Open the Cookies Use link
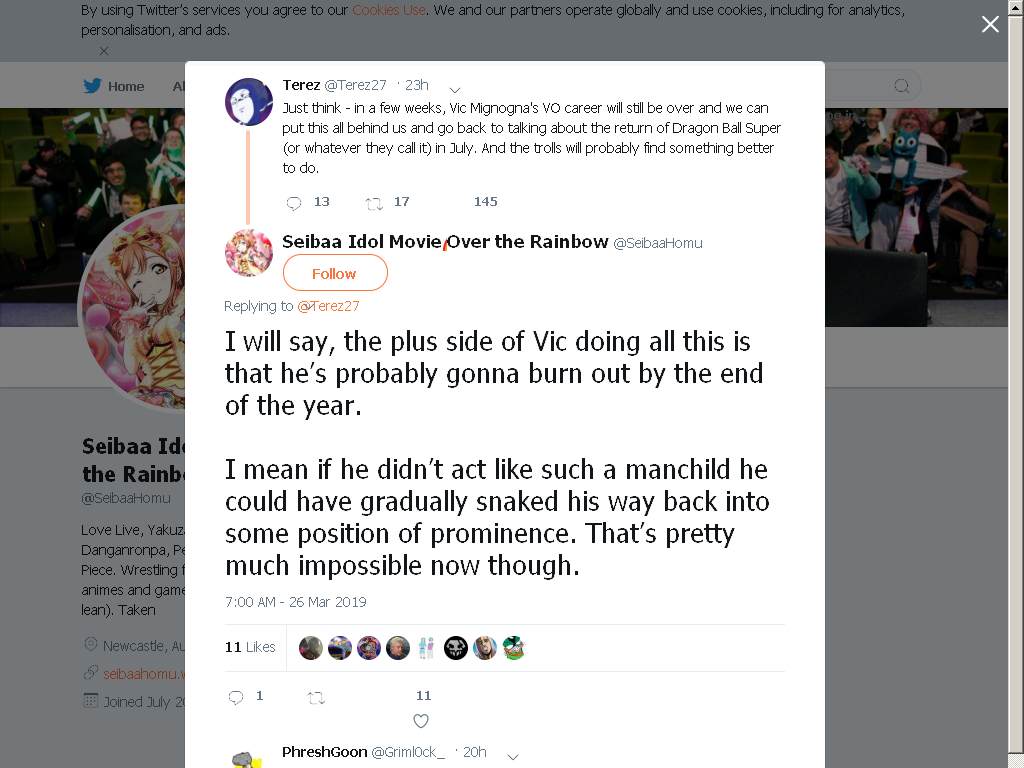The width and height of the screenshot is (1024, 768). [389, 10]
